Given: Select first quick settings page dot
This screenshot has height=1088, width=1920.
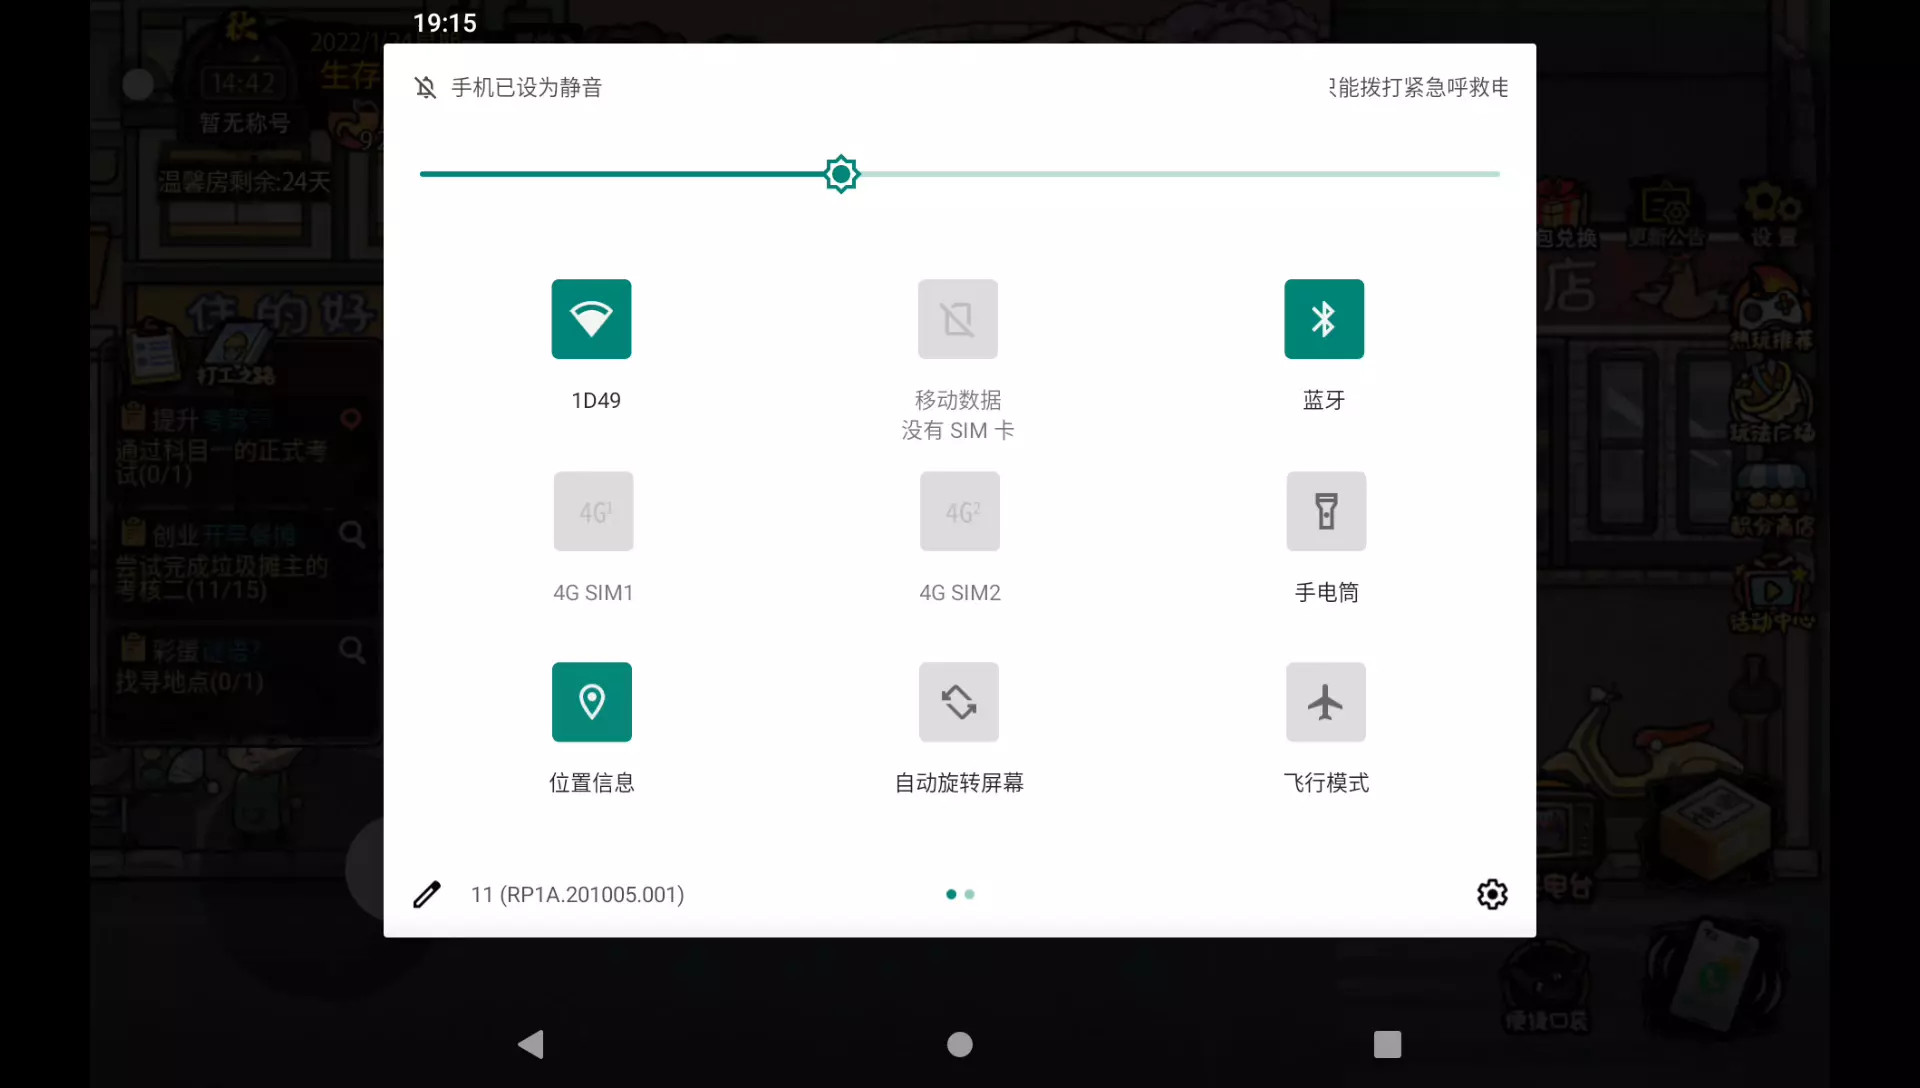Looking at the screenshot, I should pyautogui.click(x=951, y=894).
